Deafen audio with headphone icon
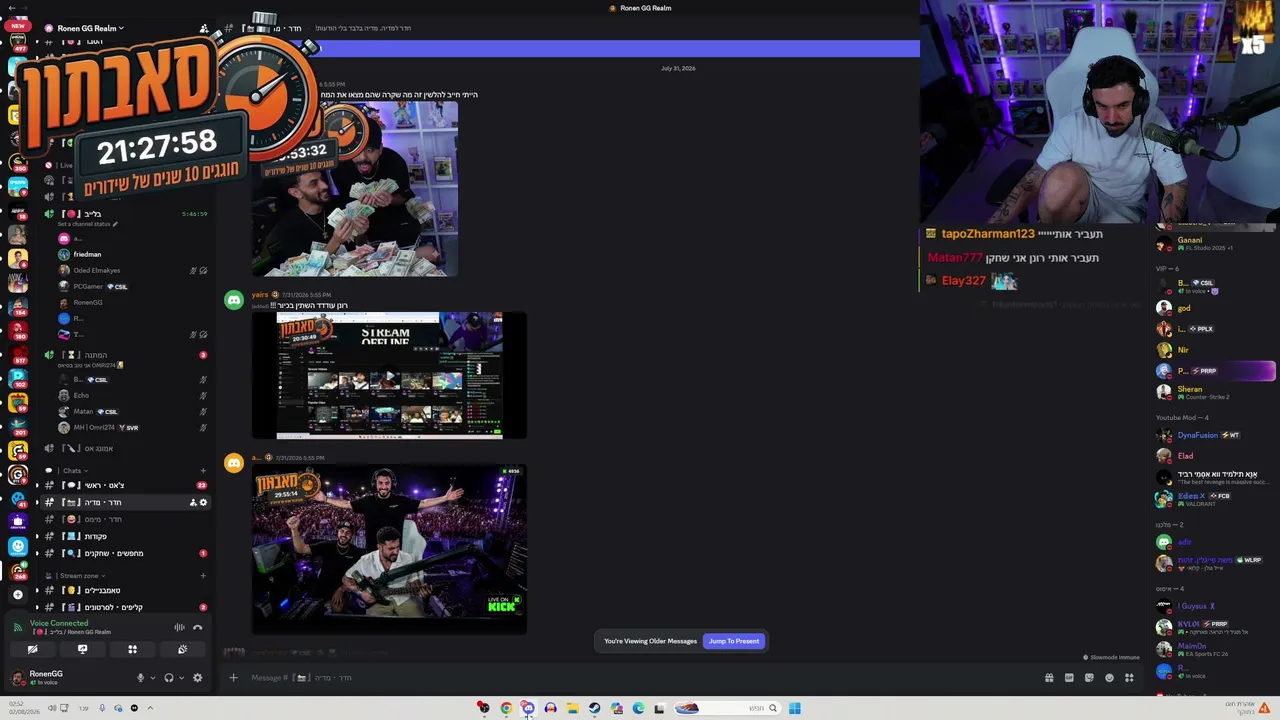Image resolution: width=1280 pixels, height=720 pixels. (x=168, y=678)
